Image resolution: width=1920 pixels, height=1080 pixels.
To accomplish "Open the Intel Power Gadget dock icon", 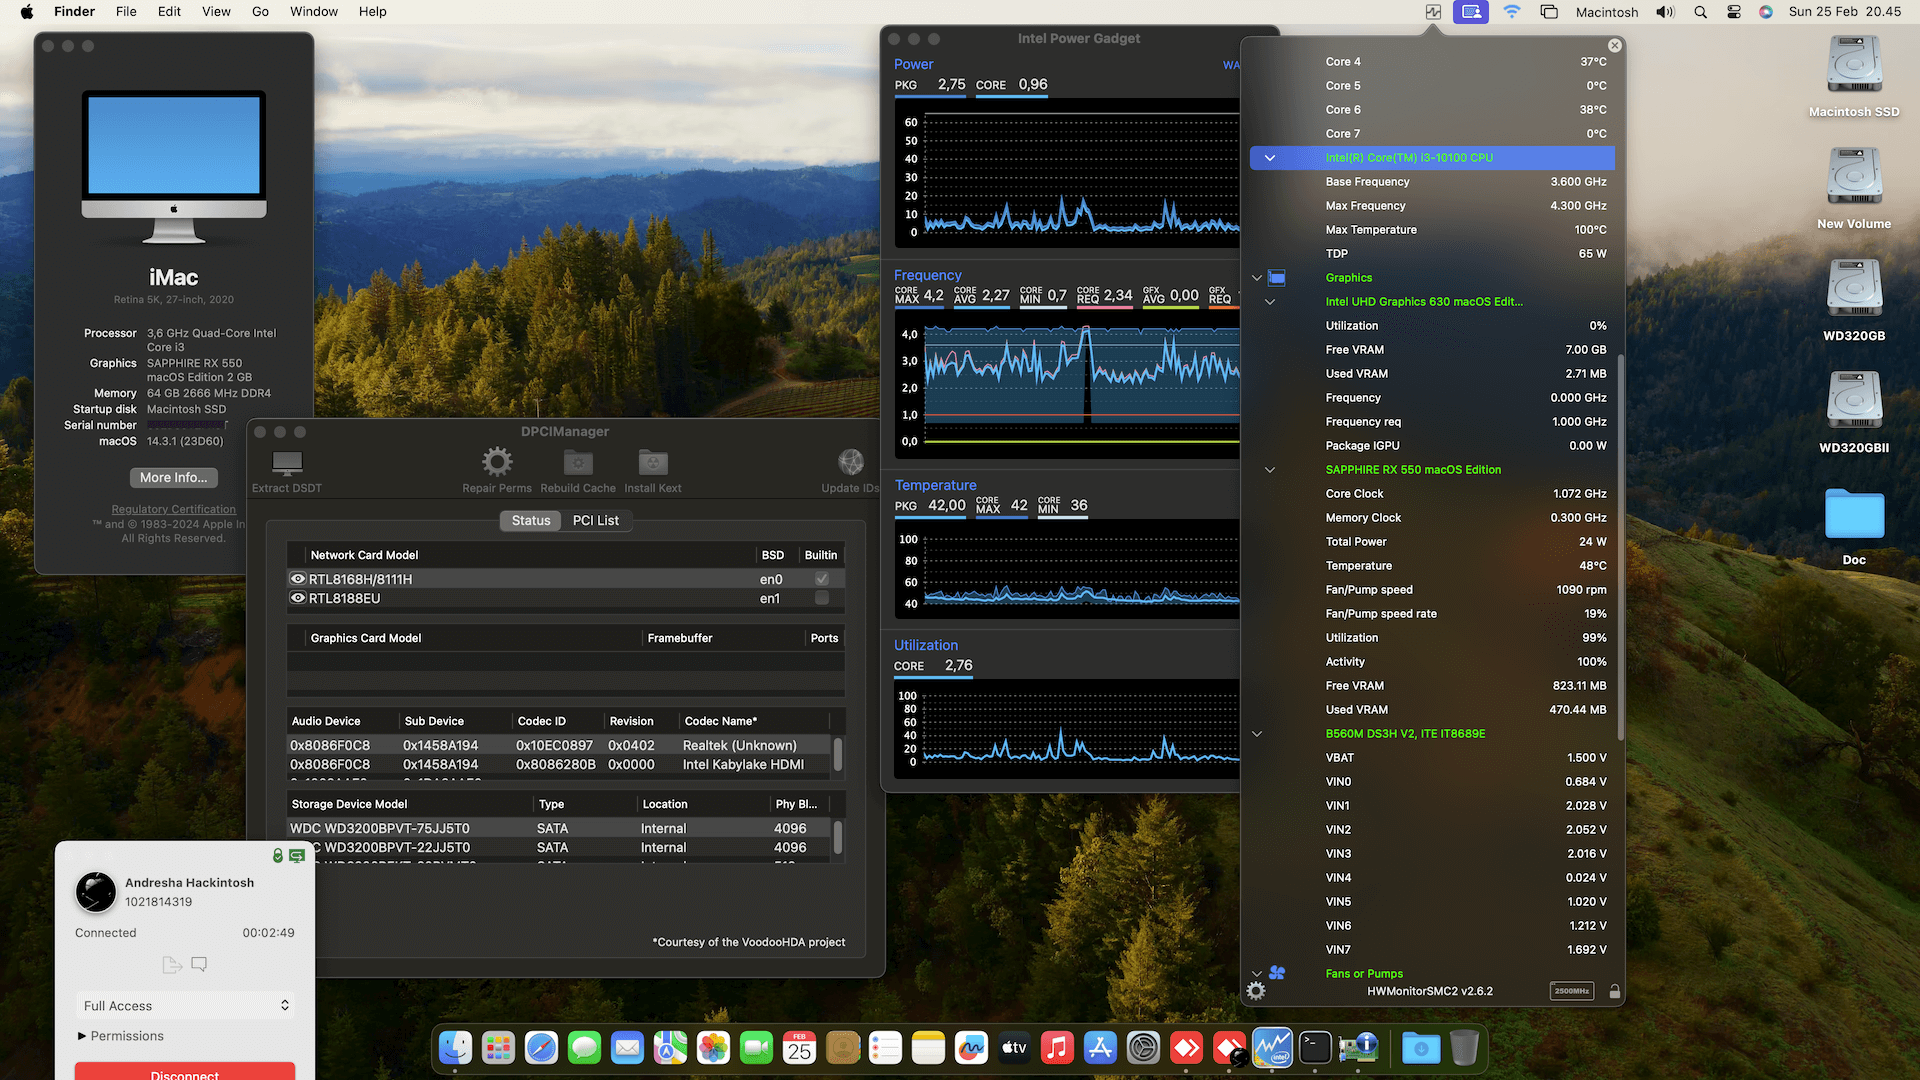I will (x=1272, y=1047).
